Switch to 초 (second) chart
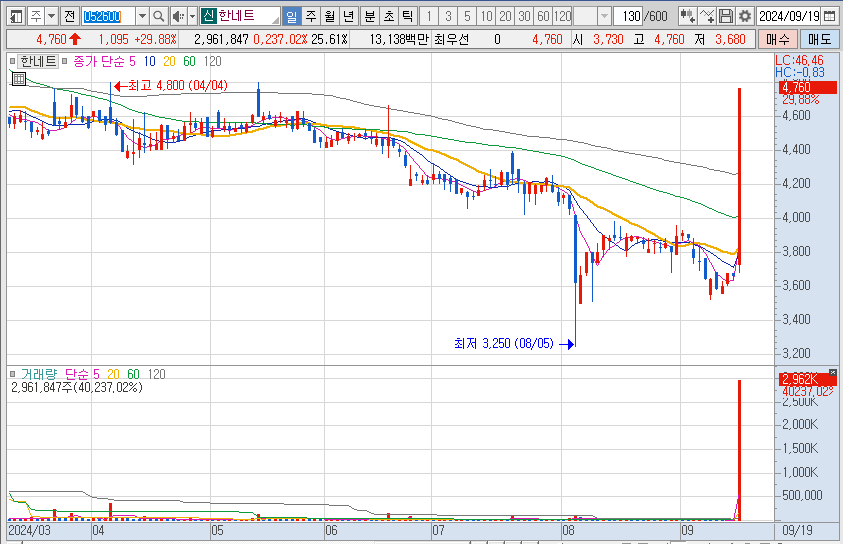 coord(388,16)
